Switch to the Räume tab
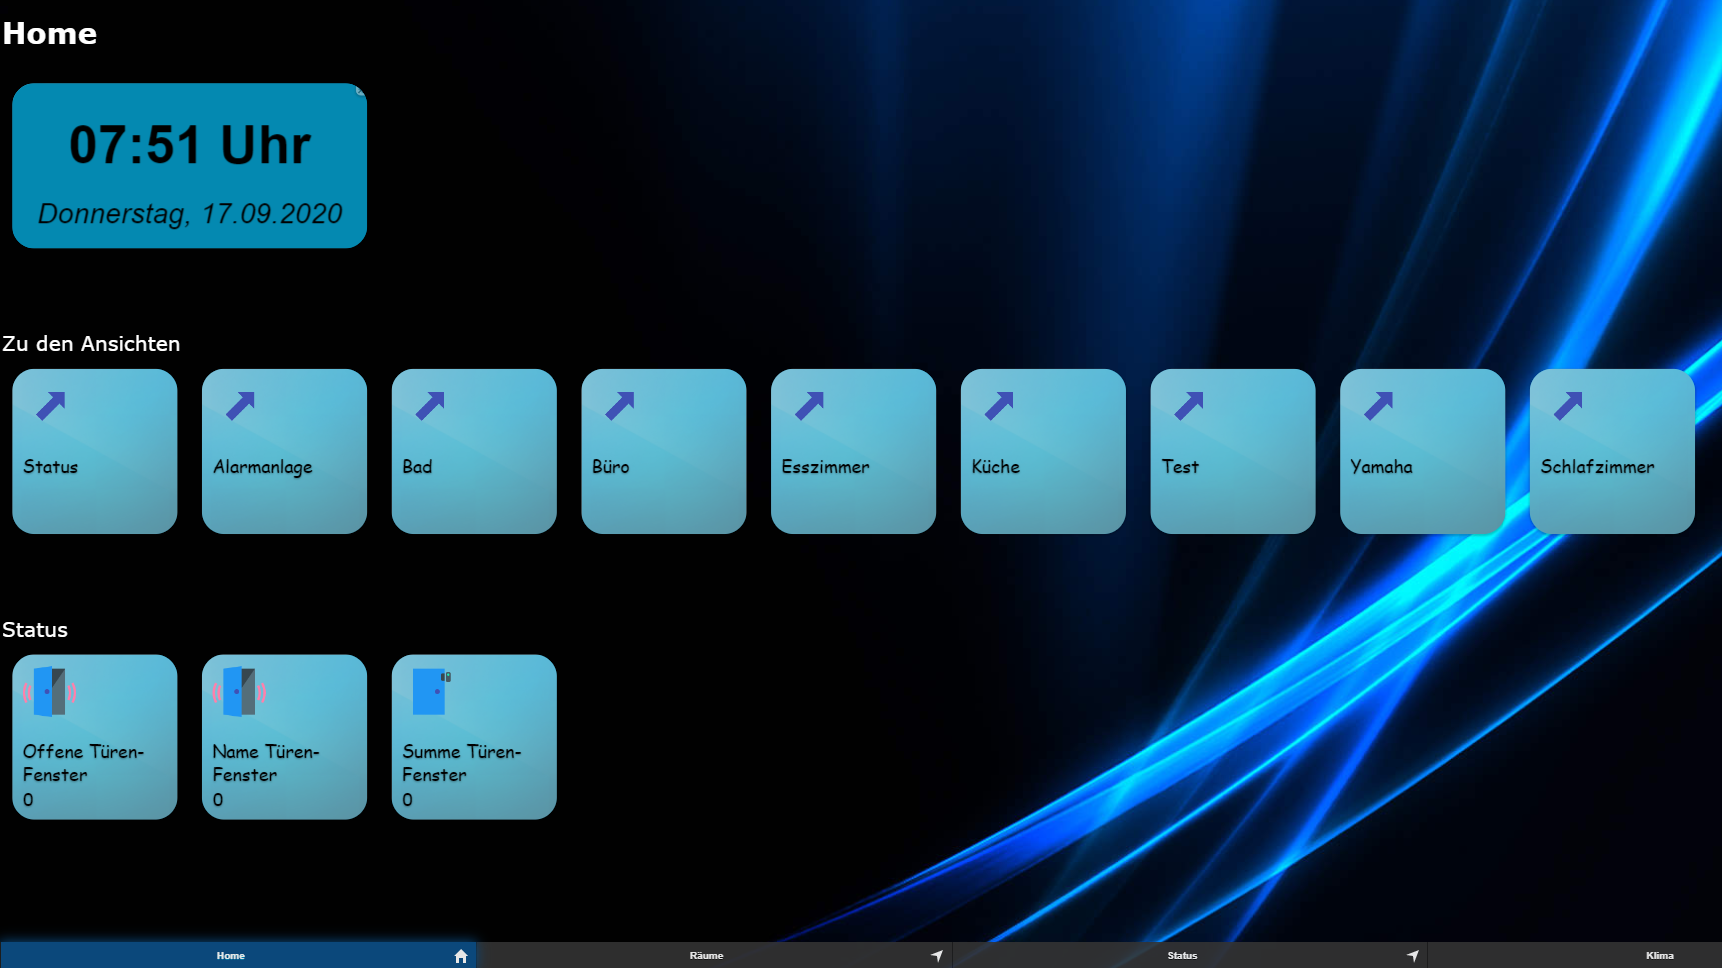 [x=715, y=955]
